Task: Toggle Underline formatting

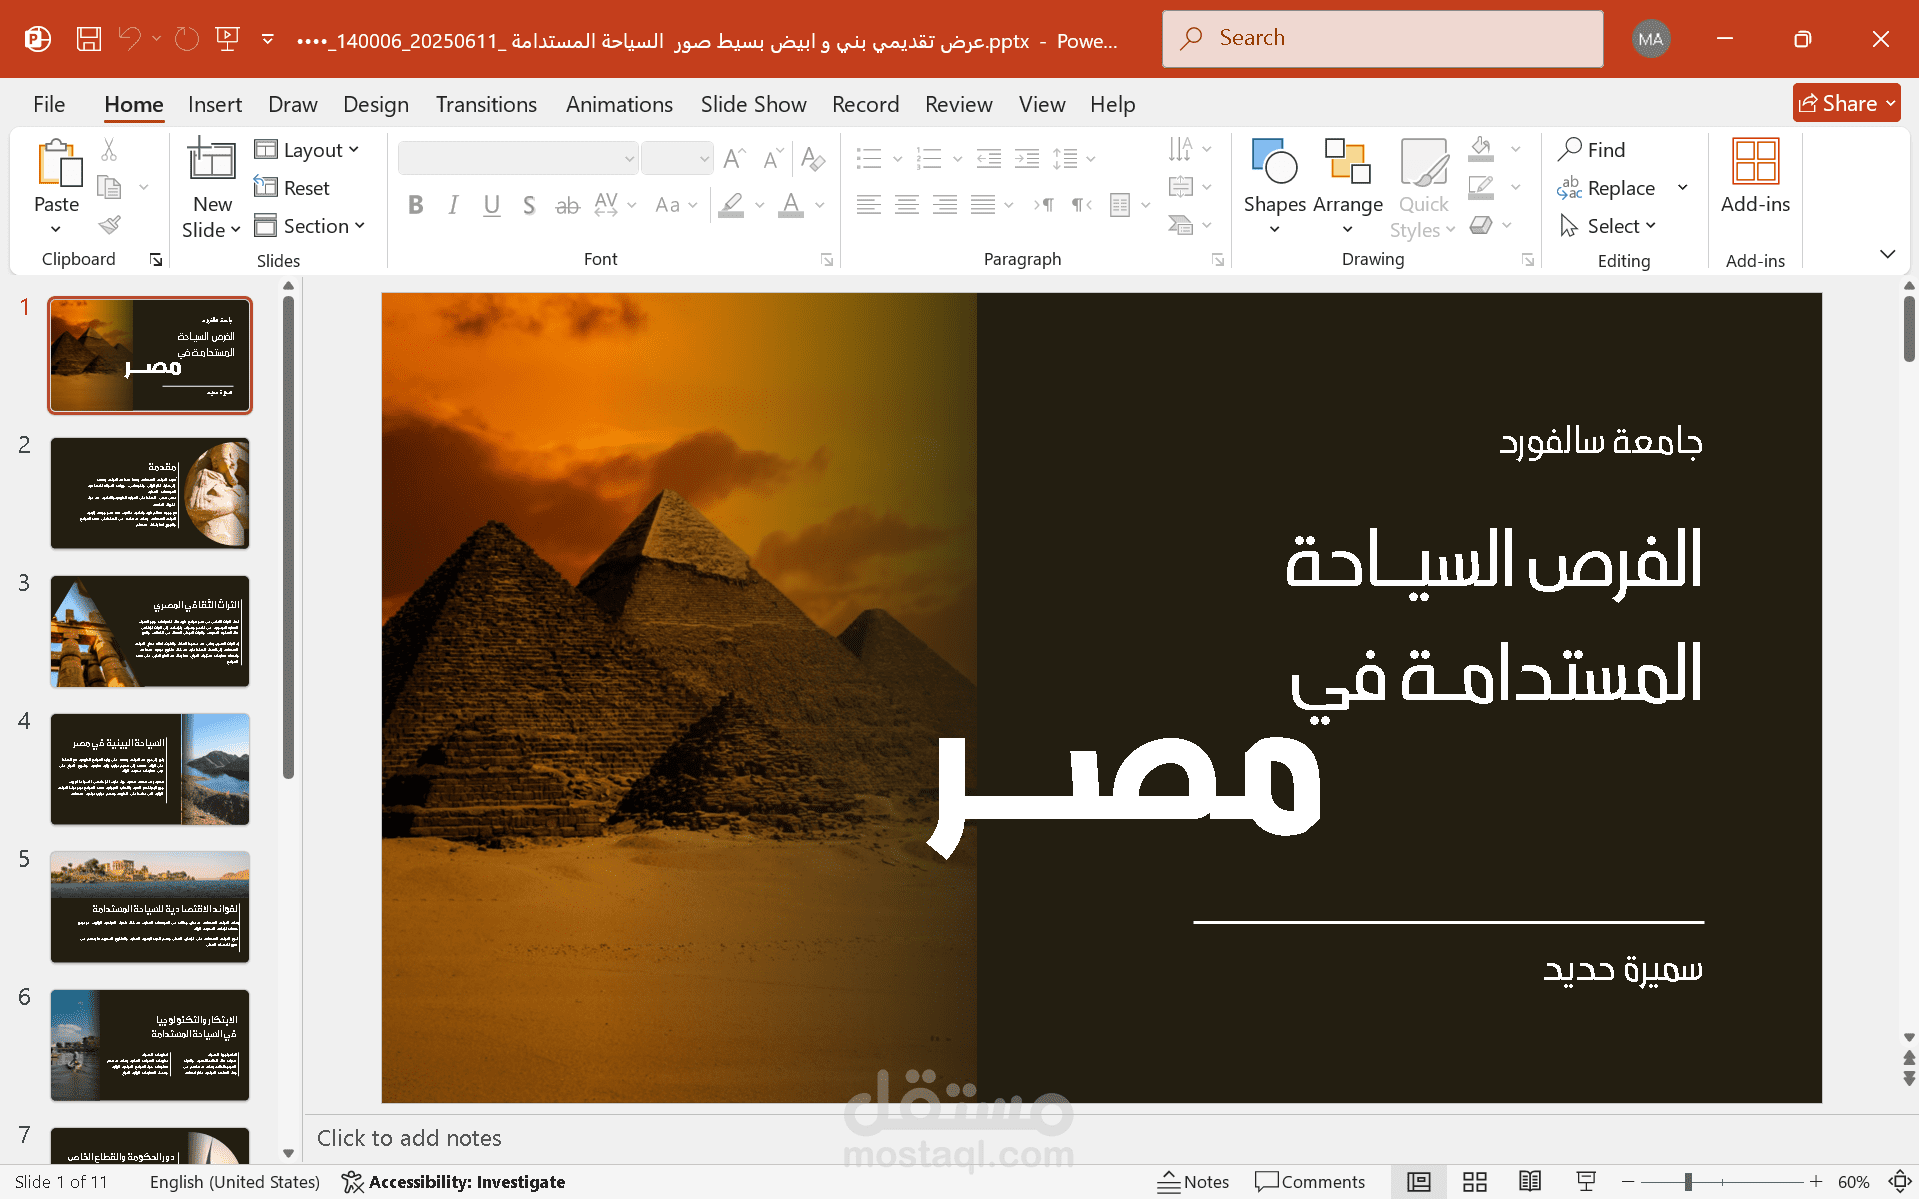Action: pyautogui.click(x=491, y=205)
